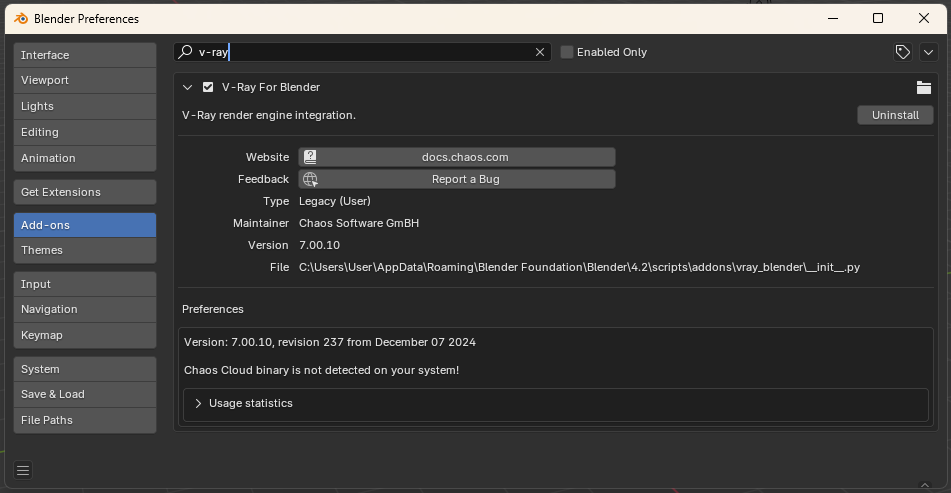Open the Keymap section

85,335
